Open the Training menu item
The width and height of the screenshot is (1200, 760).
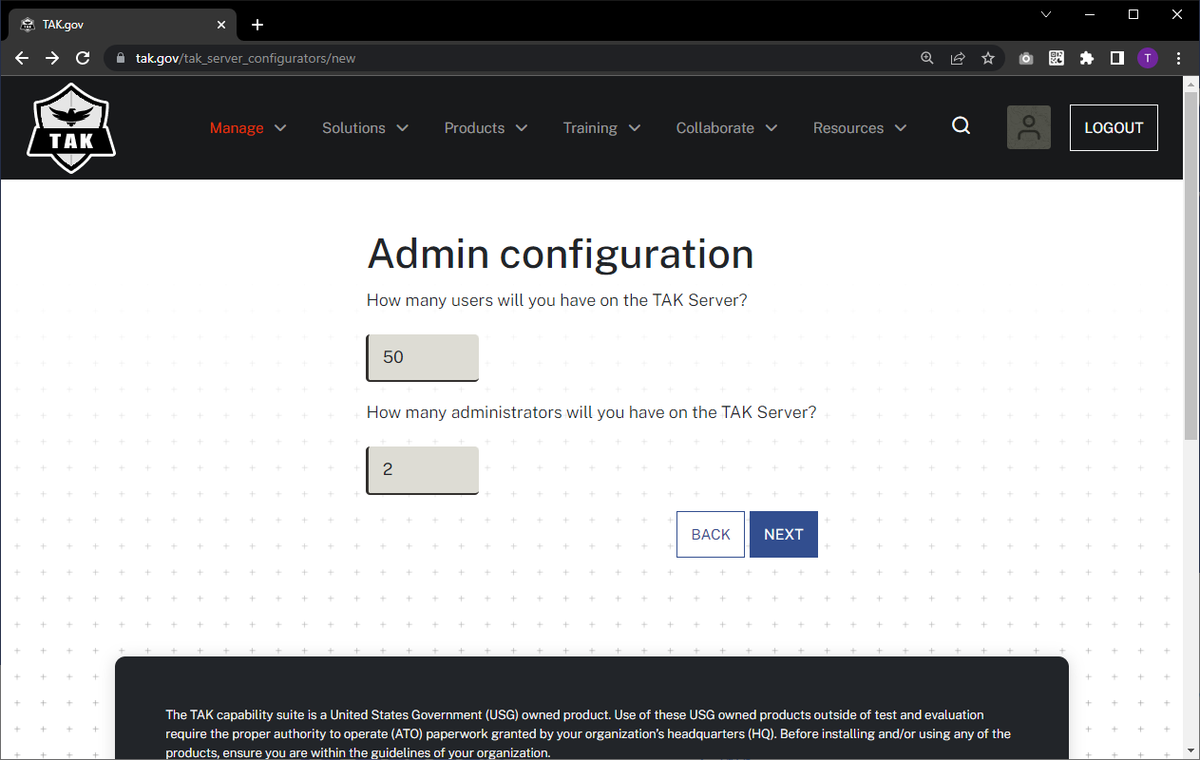[590, 128]
